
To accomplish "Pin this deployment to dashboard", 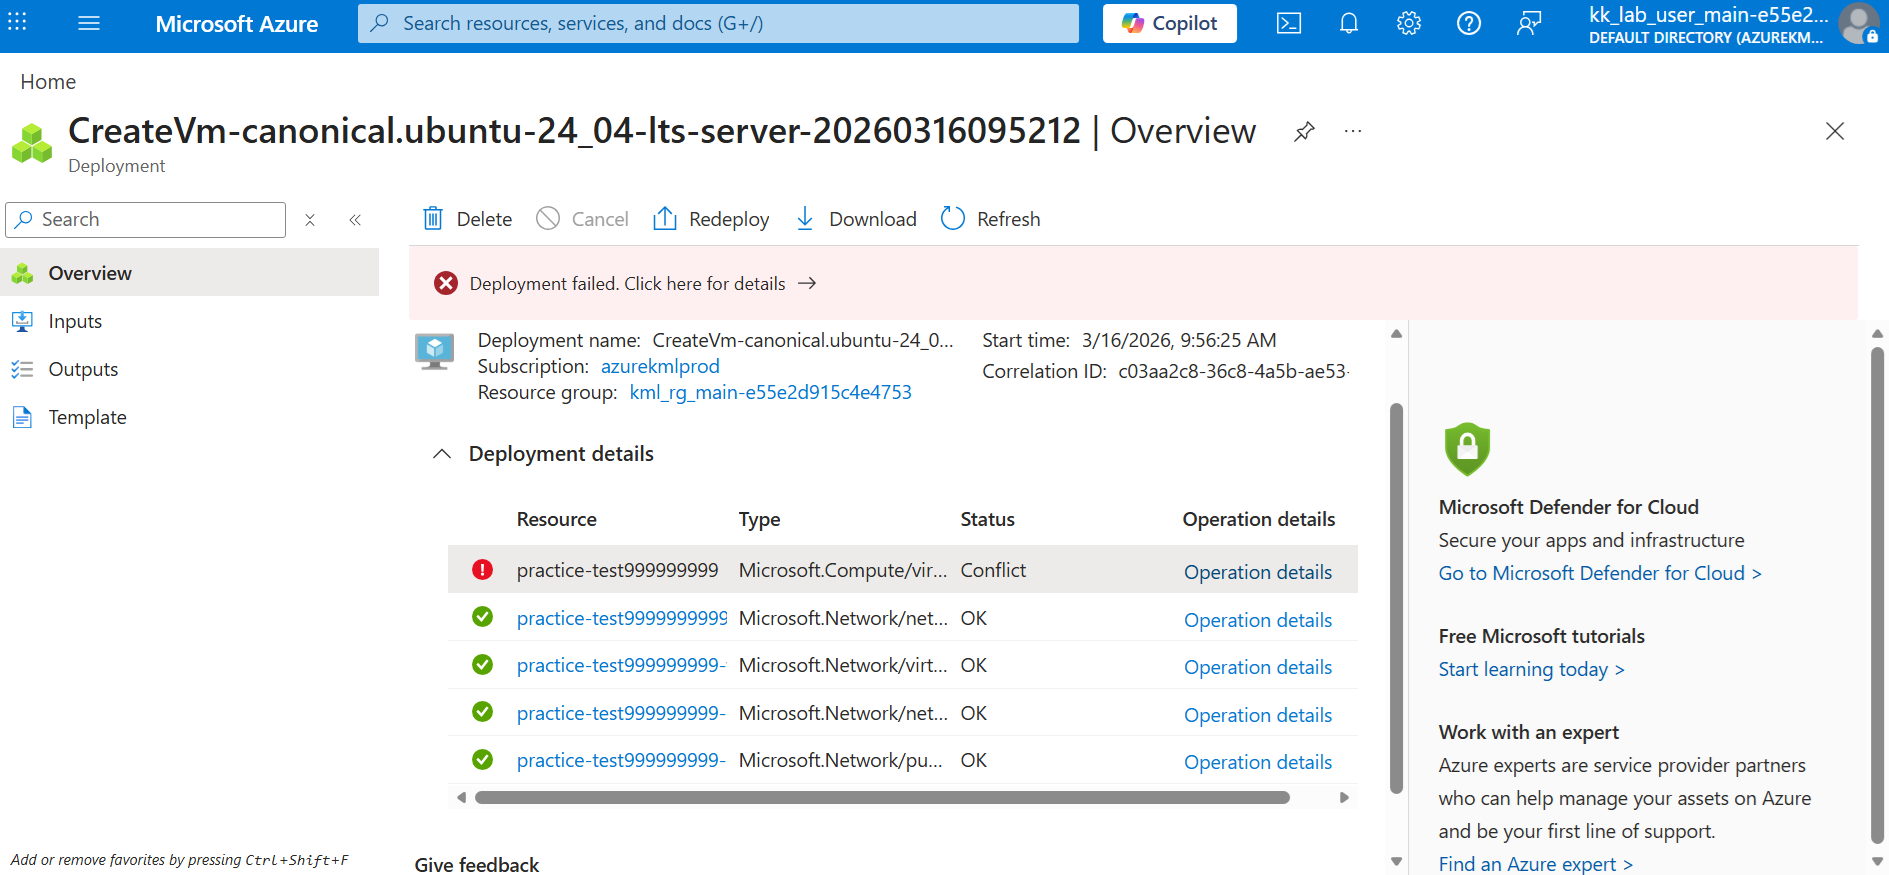I will point(1304,132).
